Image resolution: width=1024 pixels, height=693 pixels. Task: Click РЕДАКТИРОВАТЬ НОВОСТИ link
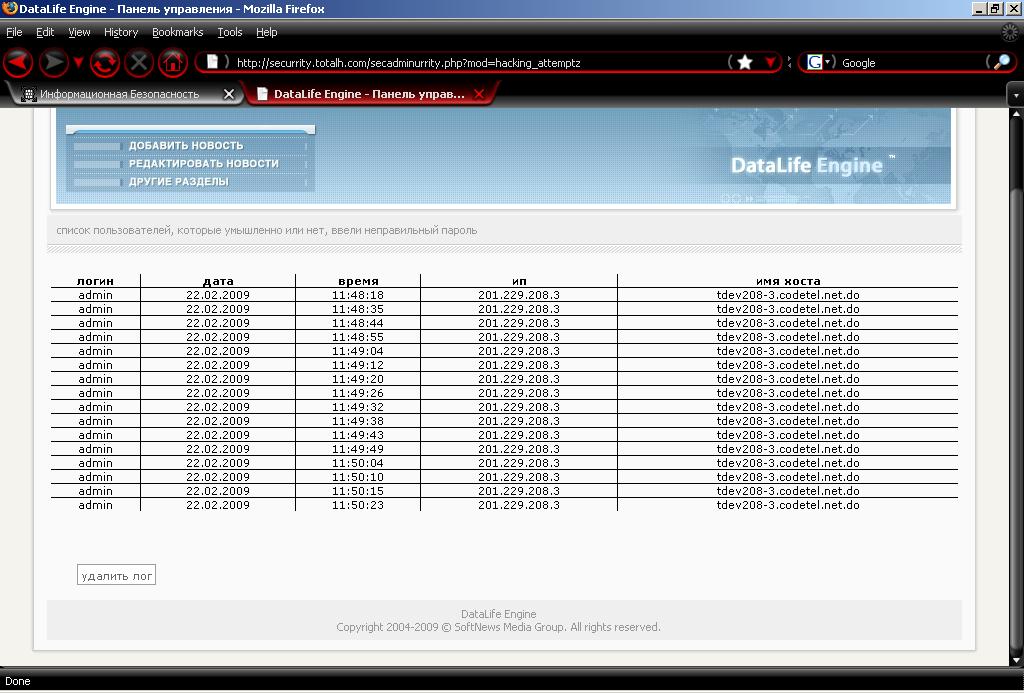pyautogui.click(x=204, y=163)
